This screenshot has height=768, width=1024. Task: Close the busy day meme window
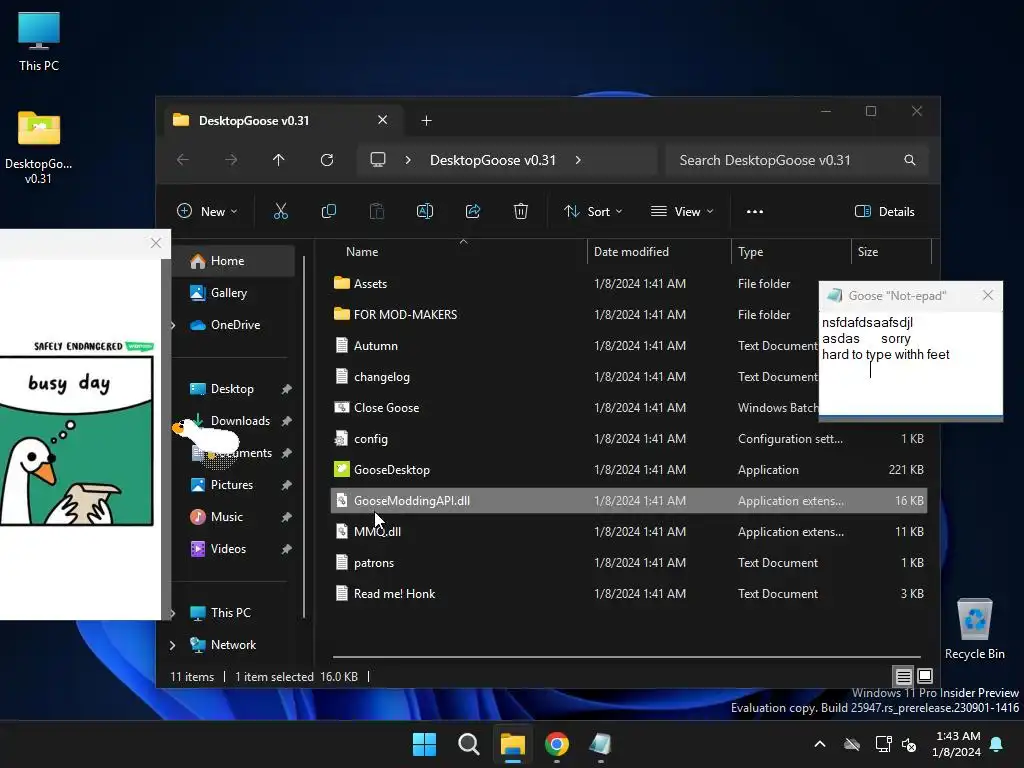click(155, 243)
